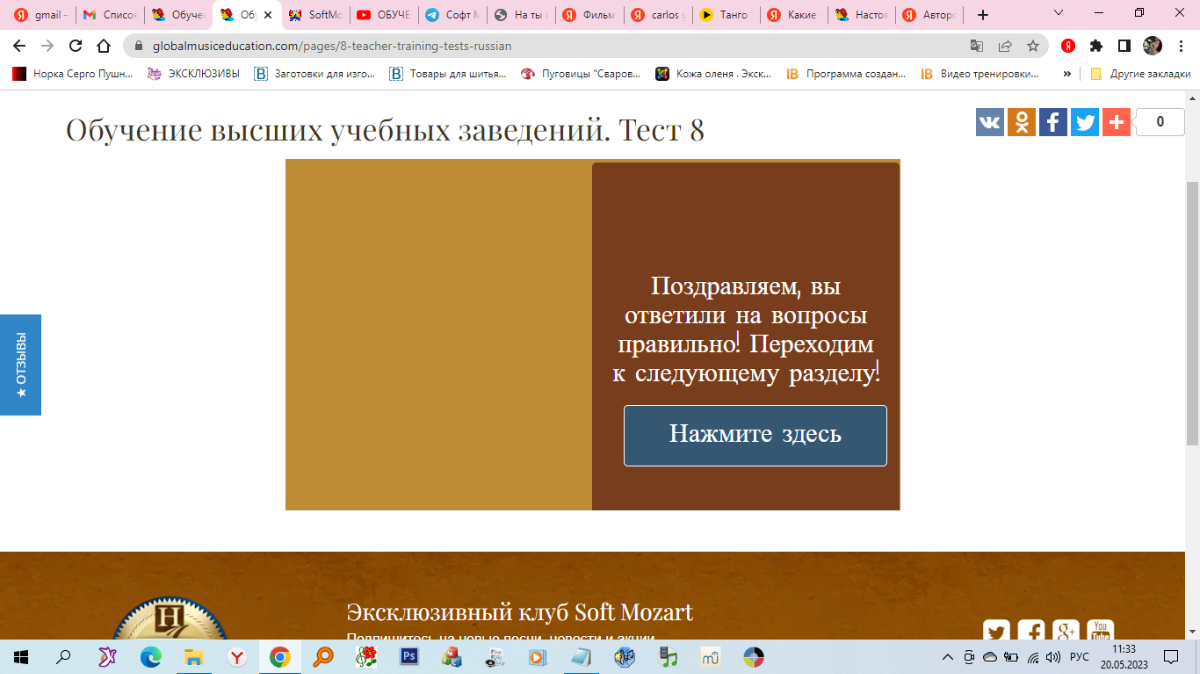
Task: Open the footer YouTube icon
Action: pyautogui.click(x=1100, y=631)
